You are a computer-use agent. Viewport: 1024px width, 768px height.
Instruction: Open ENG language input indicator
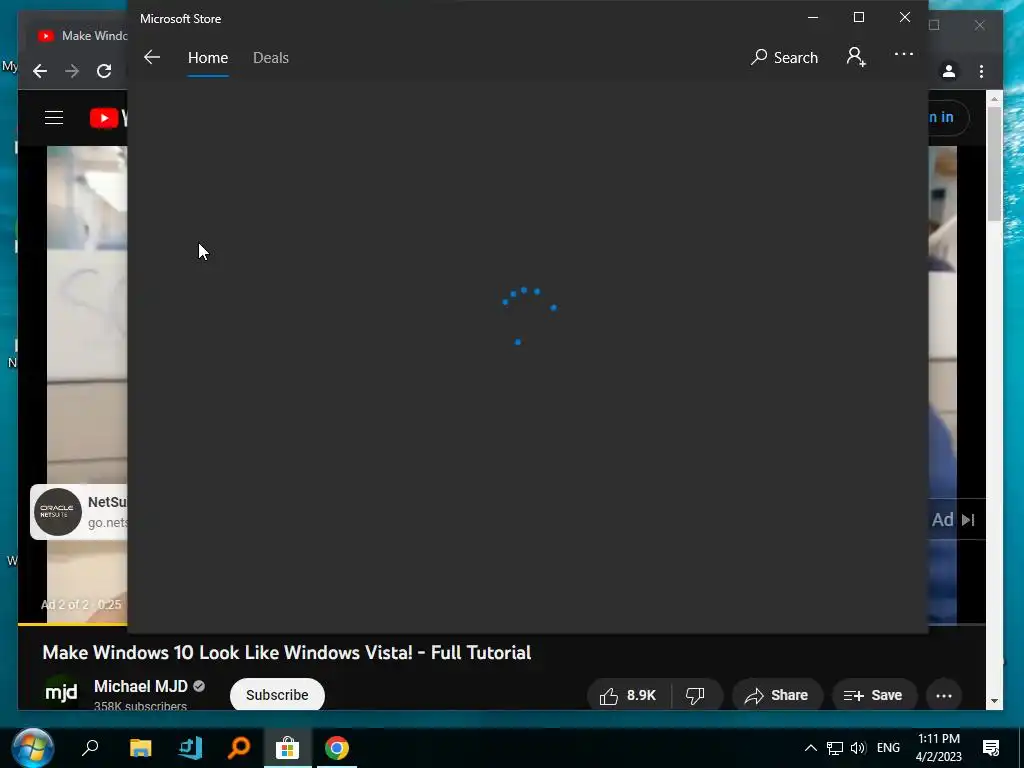tap(888, 748)
